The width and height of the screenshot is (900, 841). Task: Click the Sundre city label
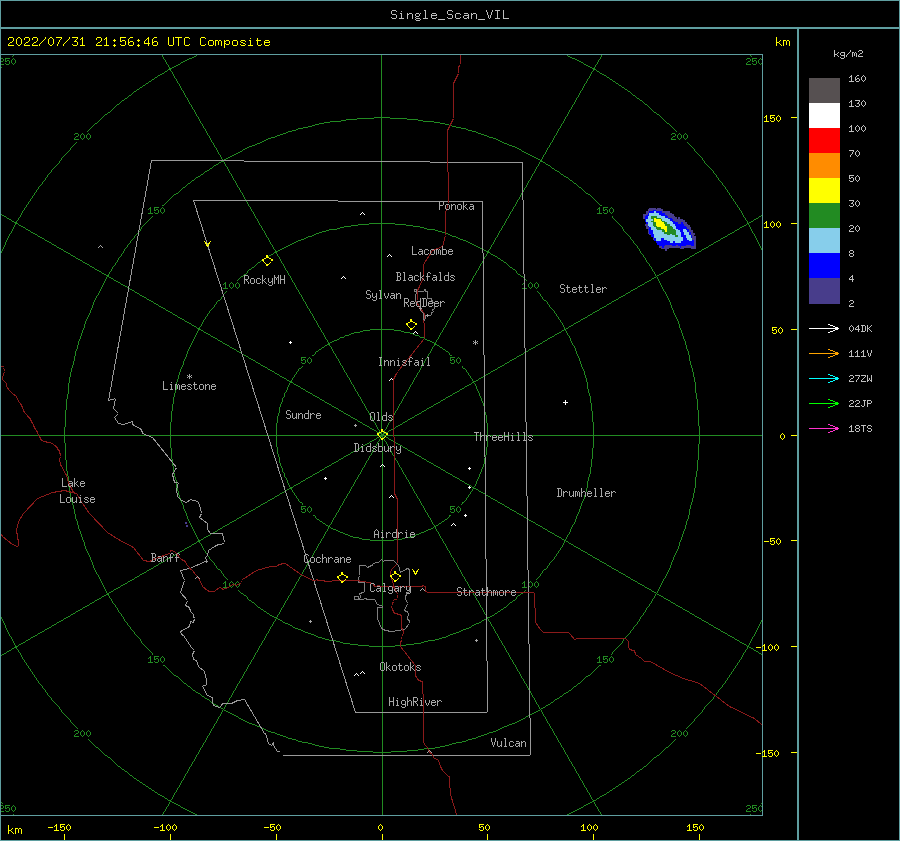pos(303,415)
